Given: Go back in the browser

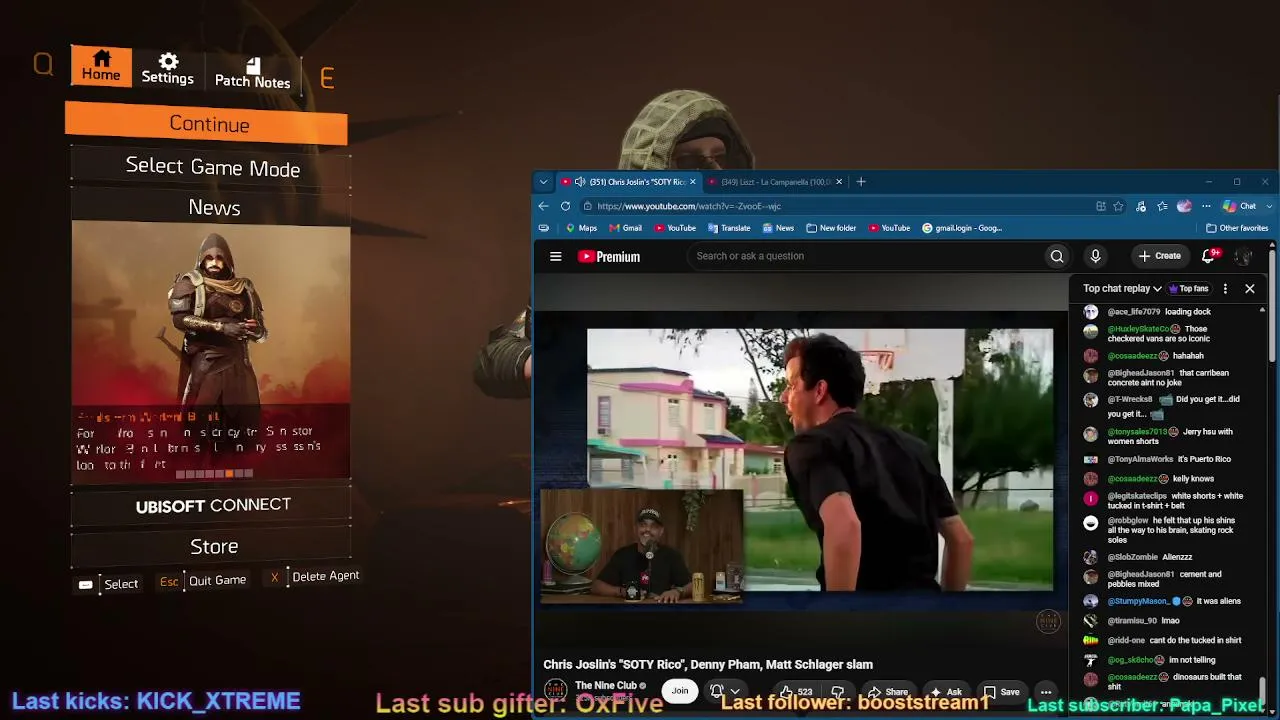Looking at the screenshot, I should tap(543, 206).
